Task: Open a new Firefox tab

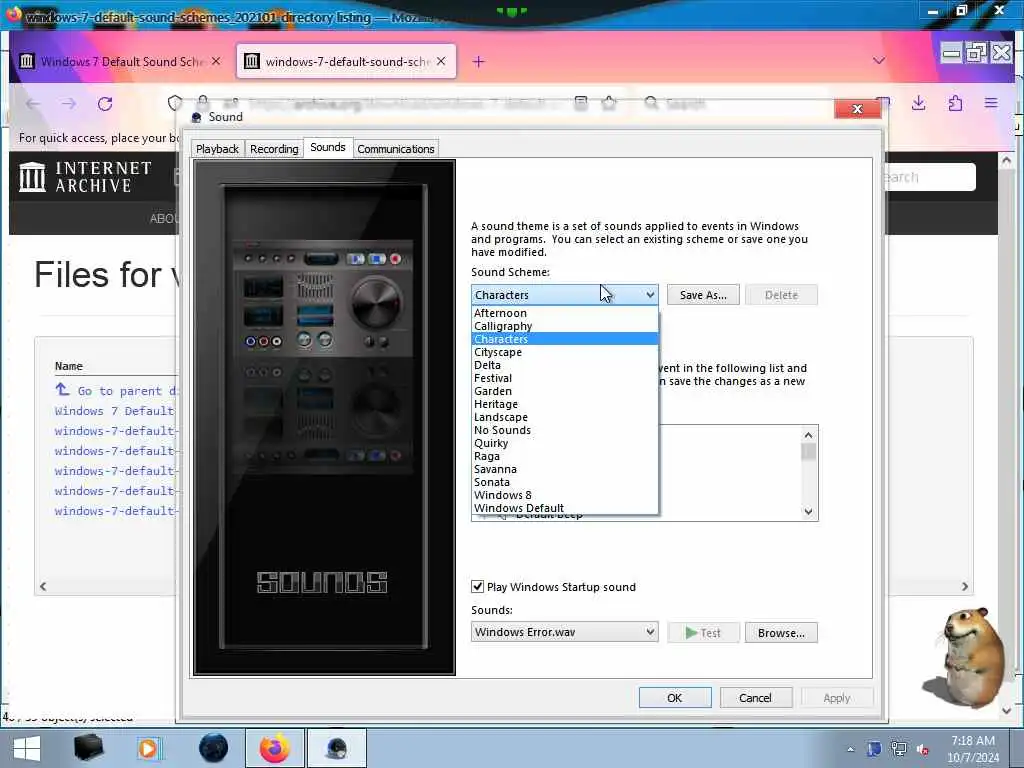Action: tap(479, 61)
